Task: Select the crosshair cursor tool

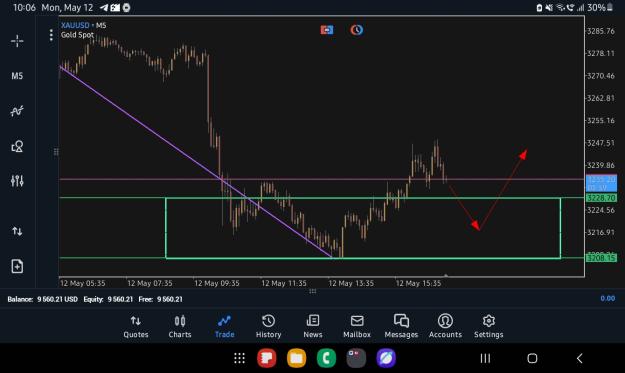Action: tap(17, 41)
